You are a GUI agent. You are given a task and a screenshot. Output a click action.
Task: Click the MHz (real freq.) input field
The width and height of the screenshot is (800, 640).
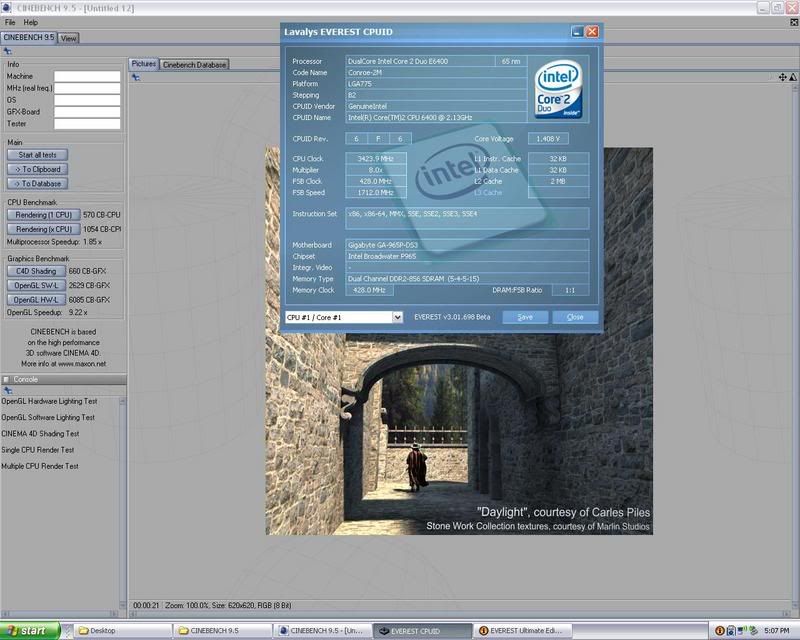pyautogui.click(x=87, y=88)
